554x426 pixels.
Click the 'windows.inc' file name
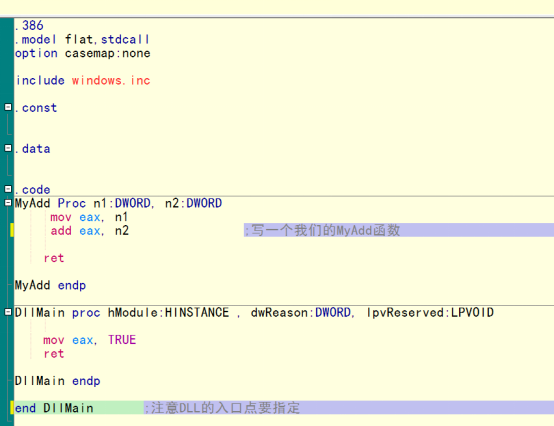[x=111, y=80]
